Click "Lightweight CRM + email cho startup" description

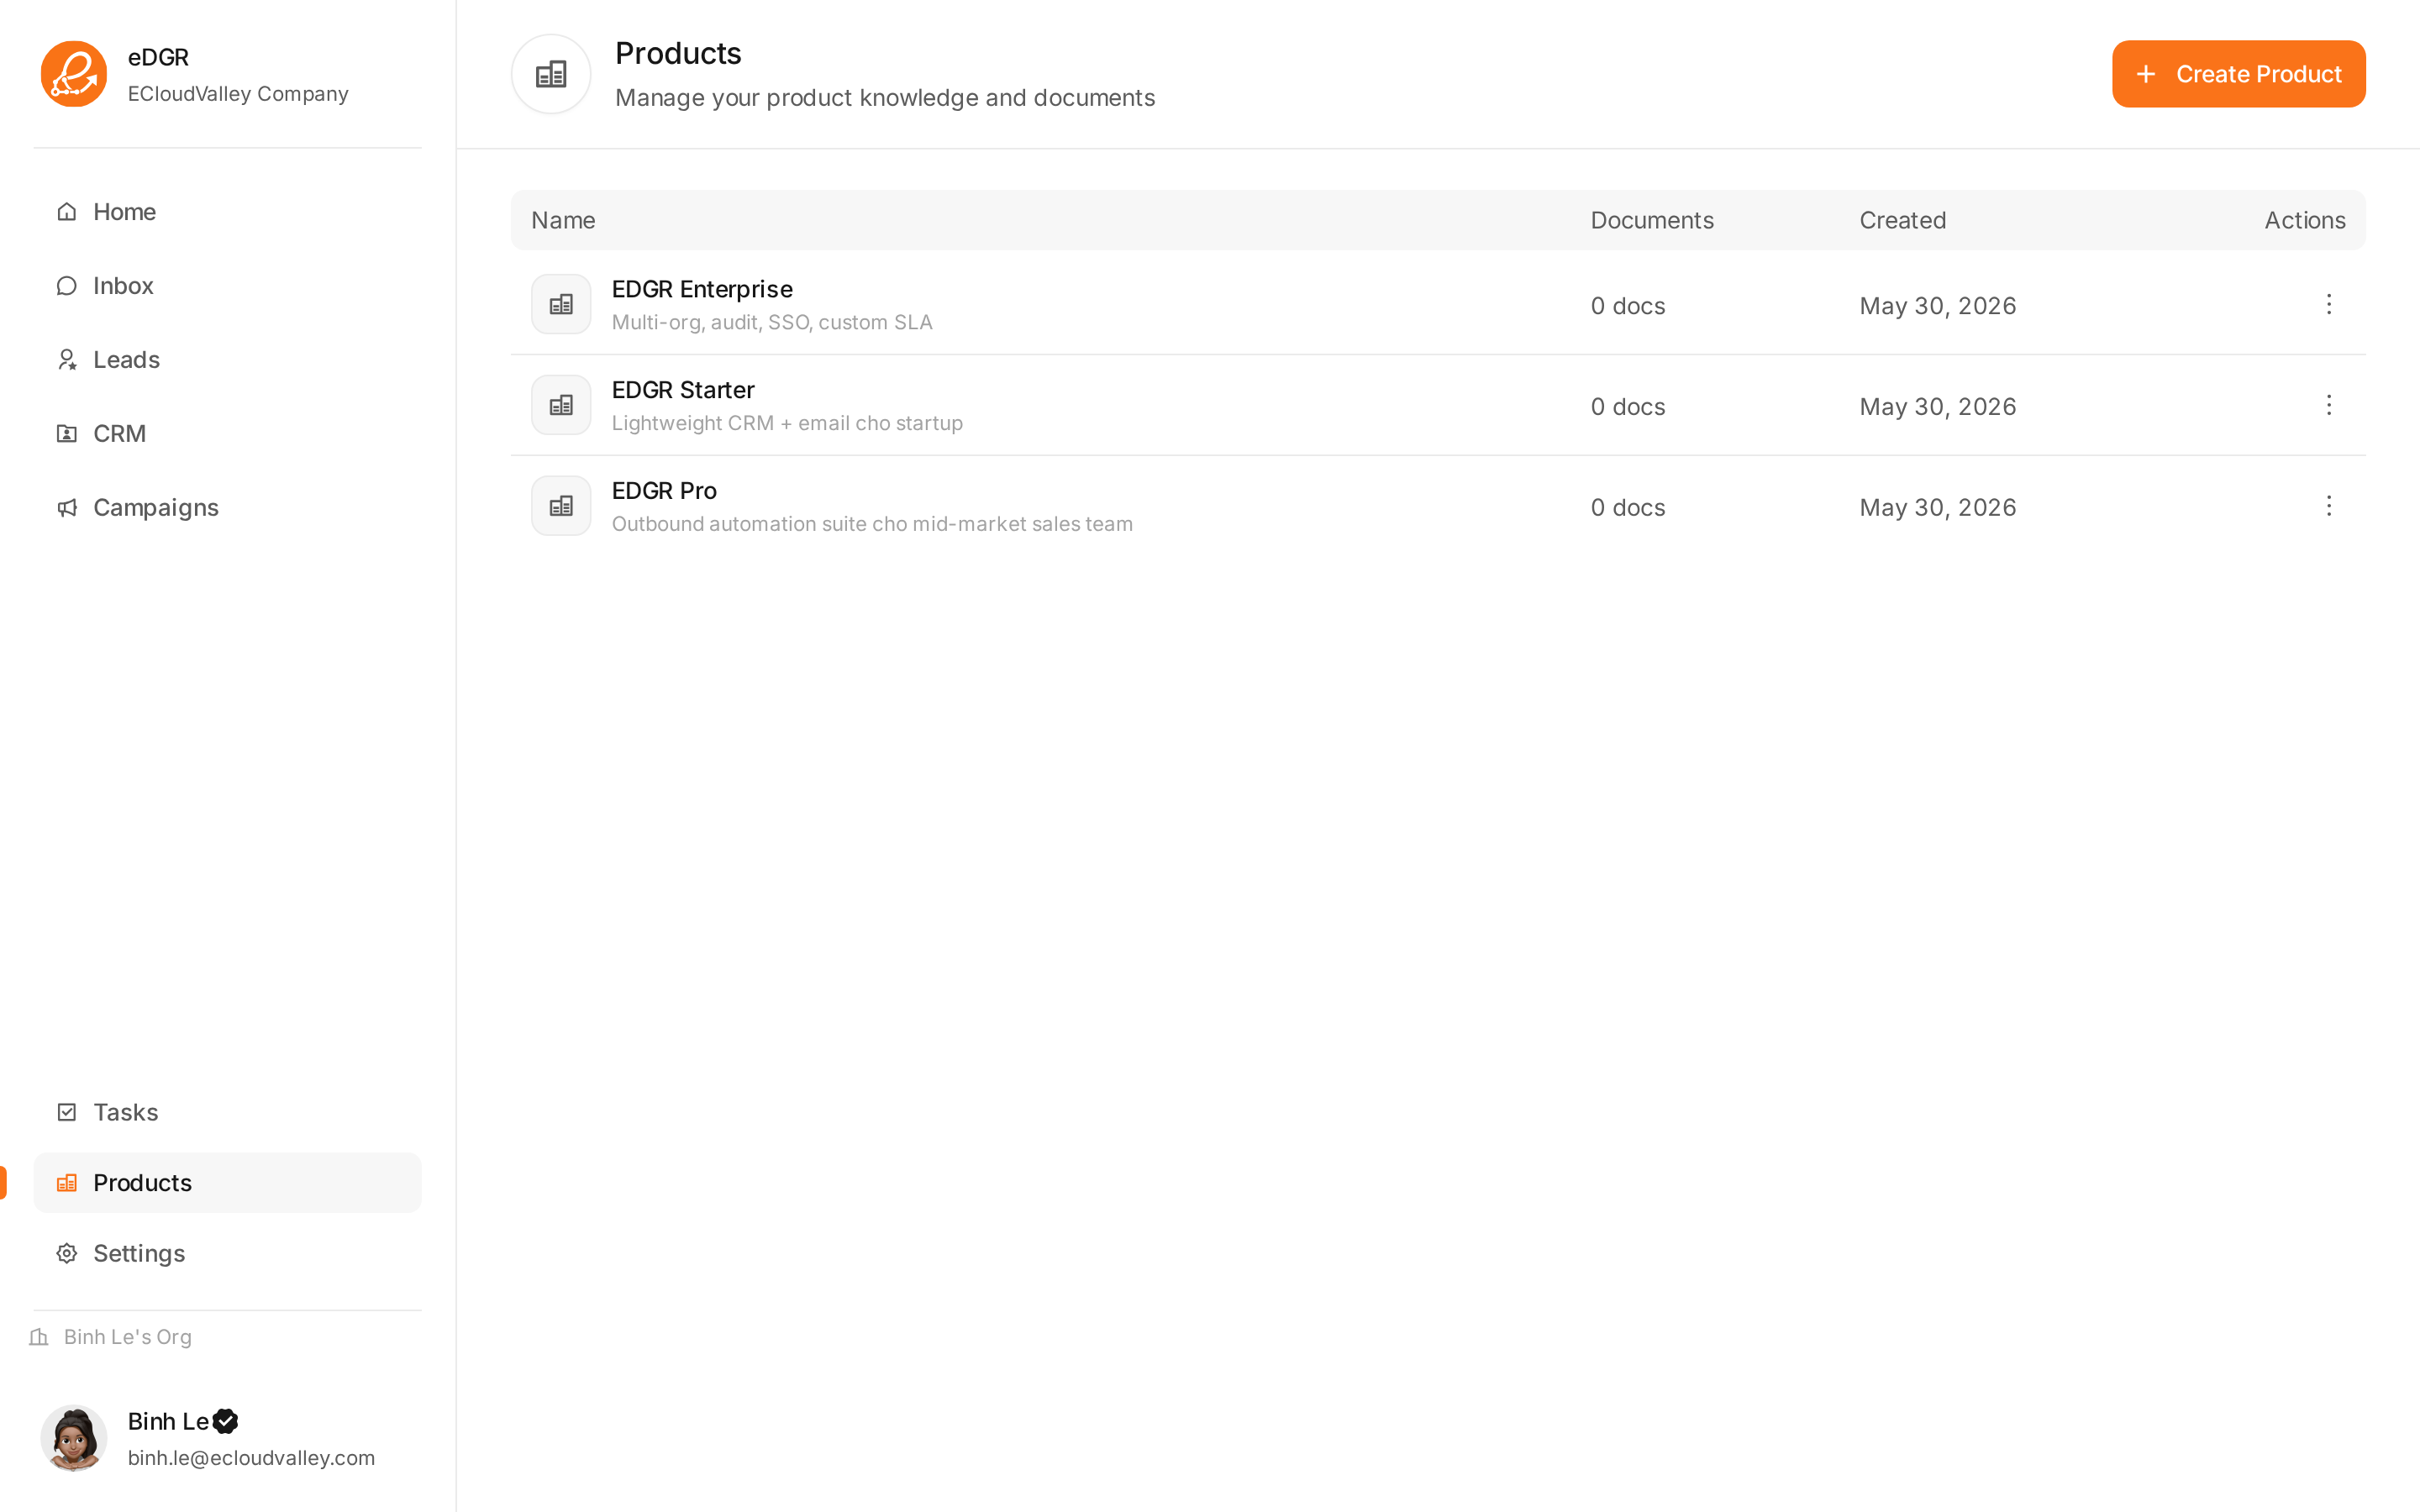point(787,423)
